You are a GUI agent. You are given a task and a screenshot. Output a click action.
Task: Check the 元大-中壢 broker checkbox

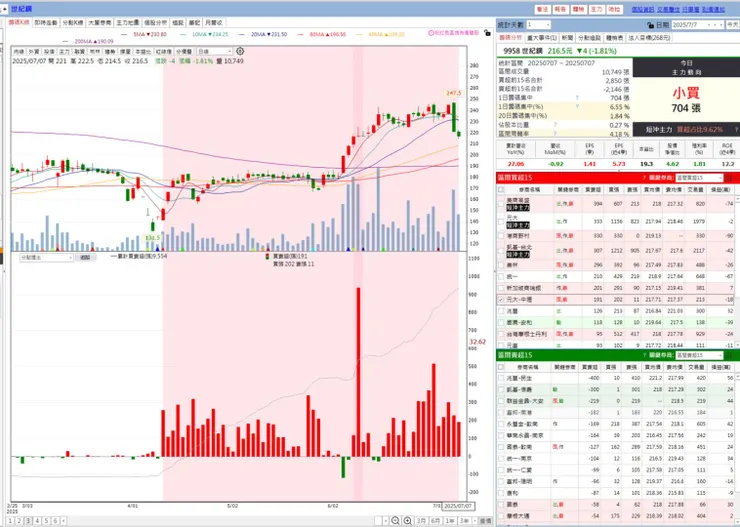[x=501, y=300]
